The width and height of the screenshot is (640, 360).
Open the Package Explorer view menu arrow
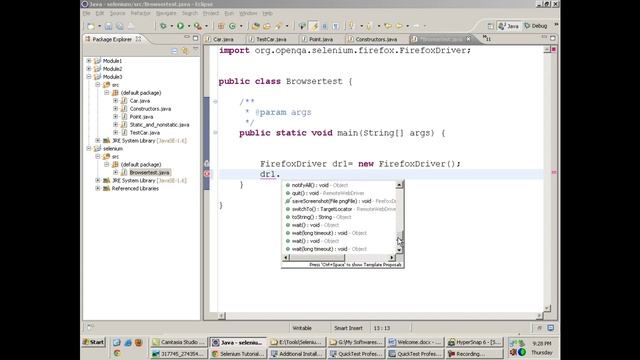pyautogui.click(x=196, y=50)
